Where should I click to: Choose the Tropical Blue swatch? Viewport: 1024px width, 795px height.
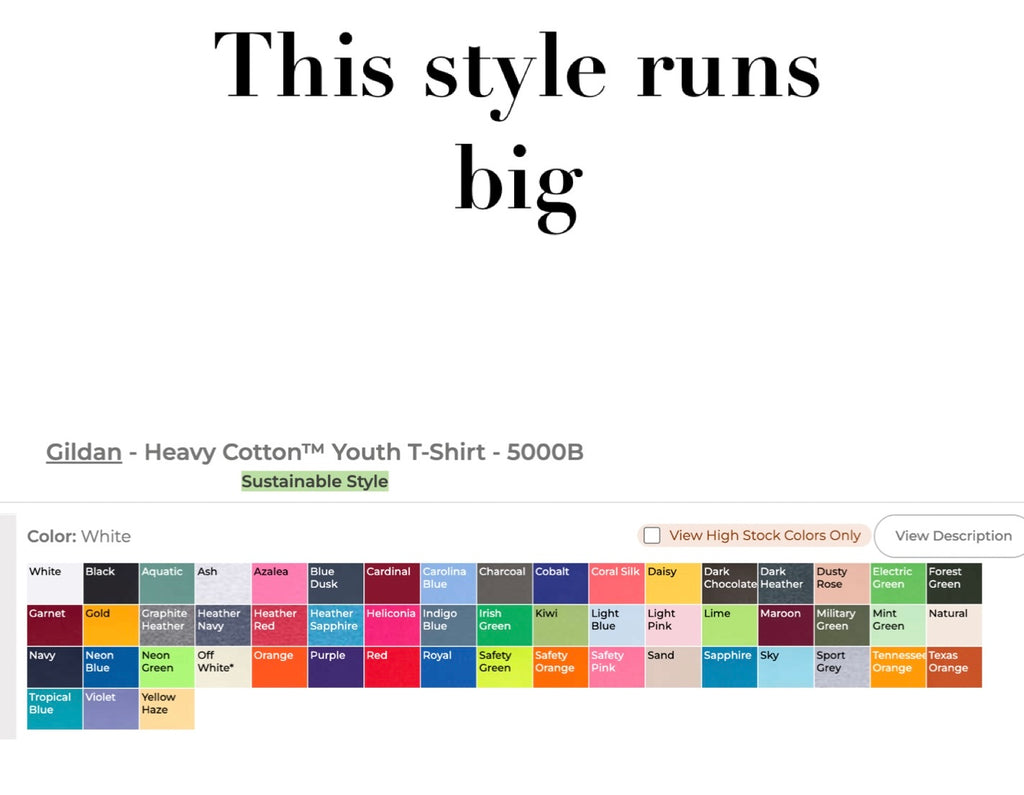coord(54,709)
